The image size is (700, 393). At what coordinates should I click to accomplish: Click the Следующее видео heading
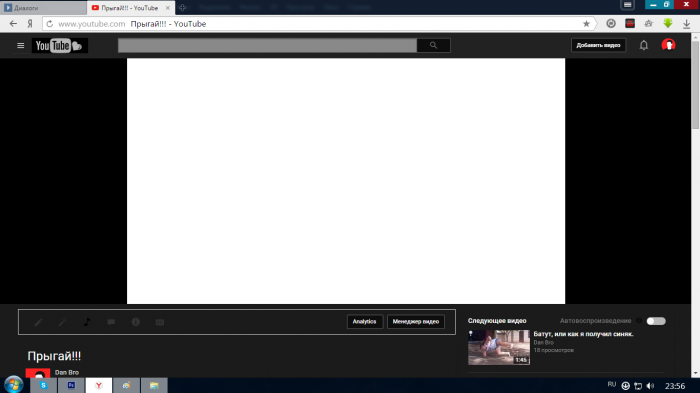pos(497,321)
